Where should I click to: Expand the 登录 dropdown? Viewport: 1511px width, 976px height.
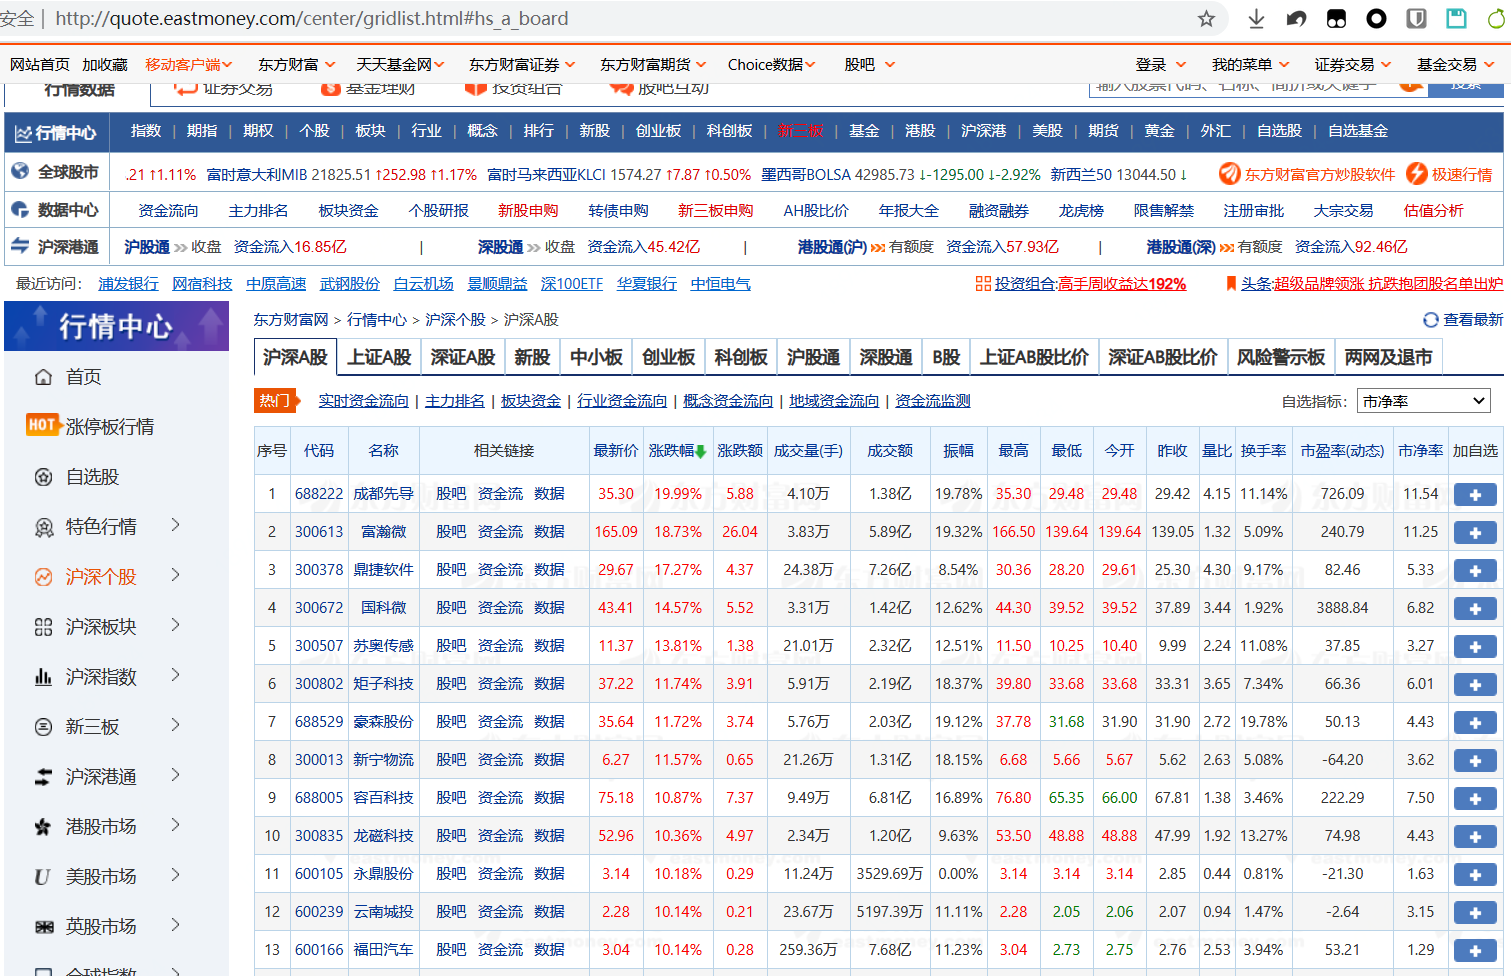[x=1161, y=65]
